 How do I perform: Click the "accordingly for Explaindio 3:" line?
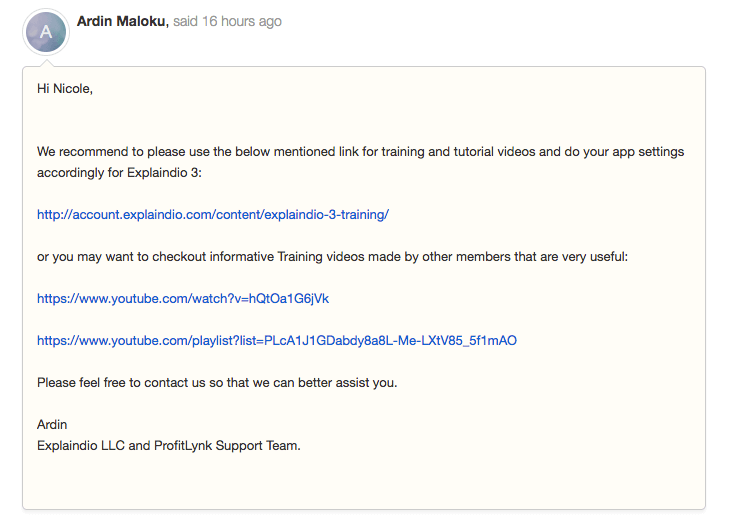[119, 173]
